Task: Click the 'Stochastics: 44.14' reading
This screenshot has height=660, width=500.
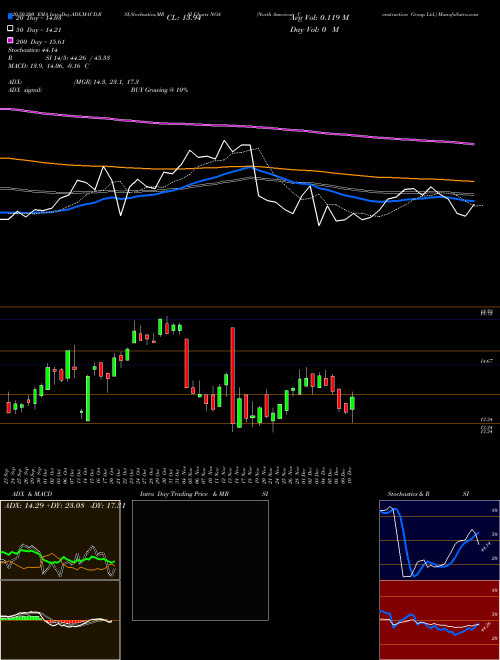Action: pos(33,50)
